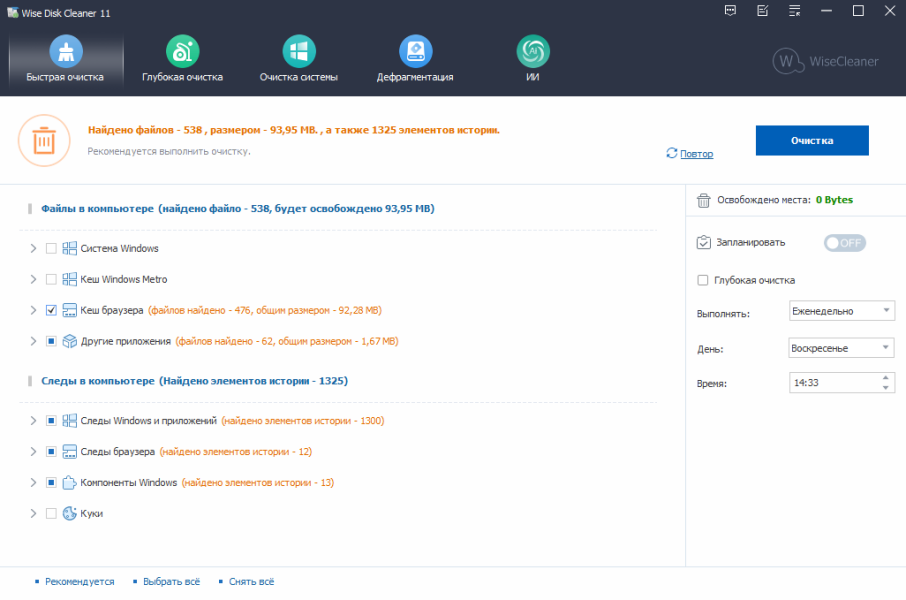
Task: Switch to Глубокая очистка tab
Action: (183, 60)
